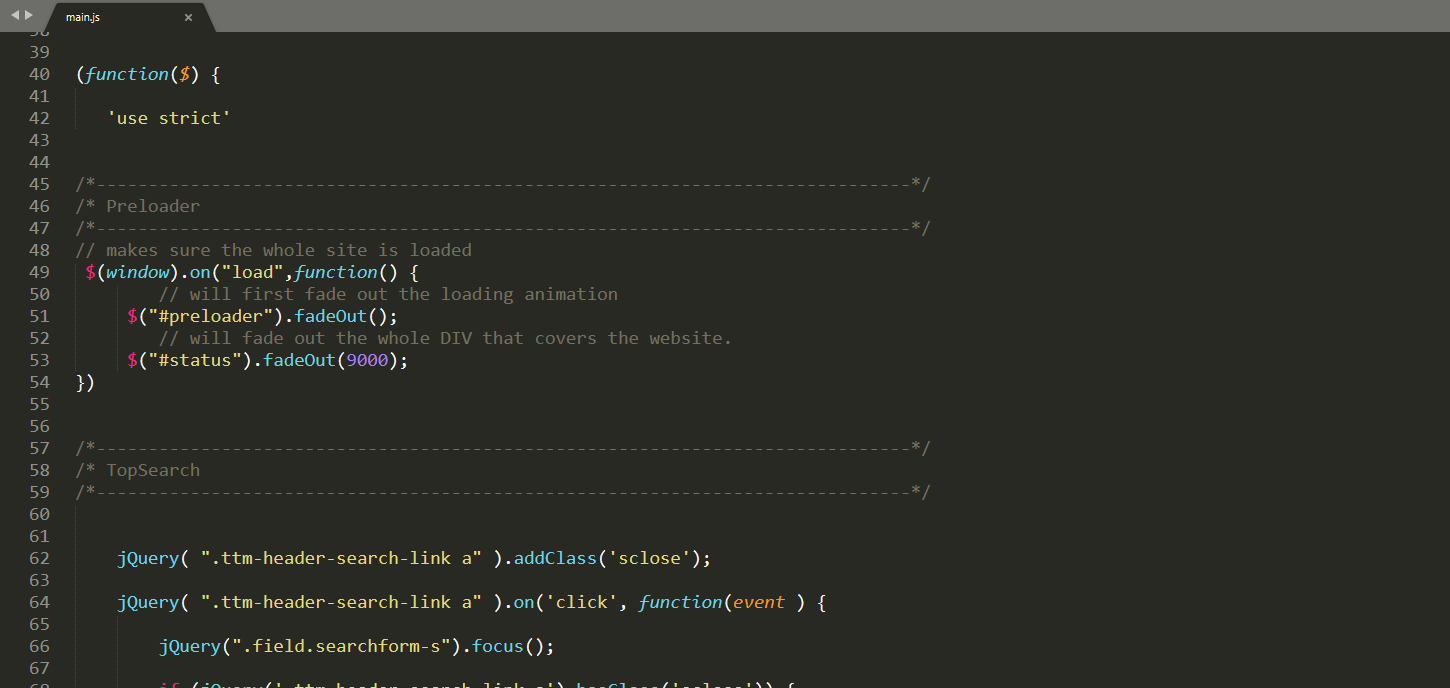1450x688 pixels.
Task: Go to previous tab with left arrow
Action: [15, 16]
